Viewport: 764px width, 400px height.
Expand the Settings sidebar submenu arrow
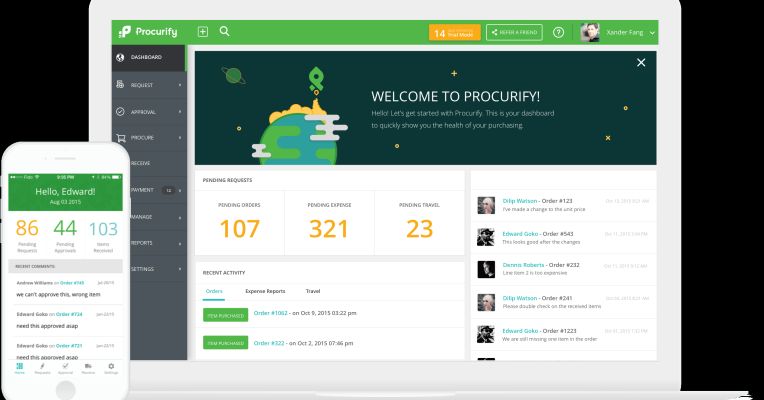(180, 269)
